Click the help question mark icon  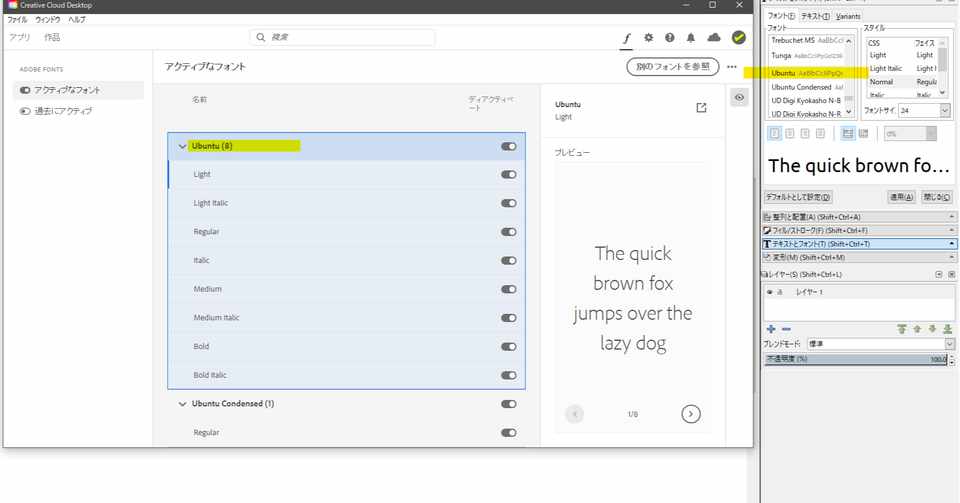coord(670,38)
